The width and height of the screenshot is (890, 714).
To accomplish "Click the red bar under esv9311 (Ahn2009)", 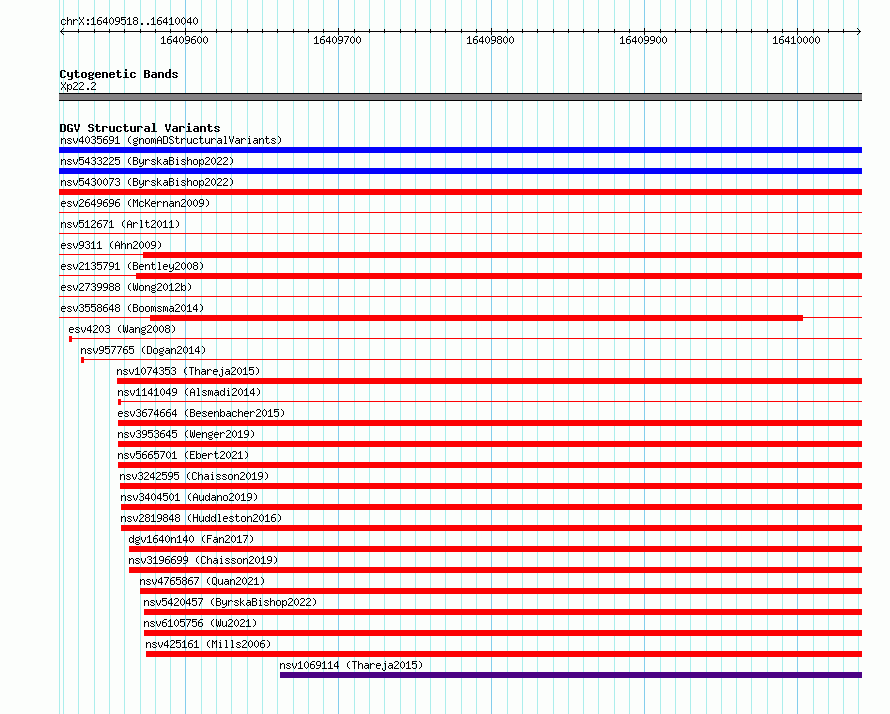I will tap(502, 255).
